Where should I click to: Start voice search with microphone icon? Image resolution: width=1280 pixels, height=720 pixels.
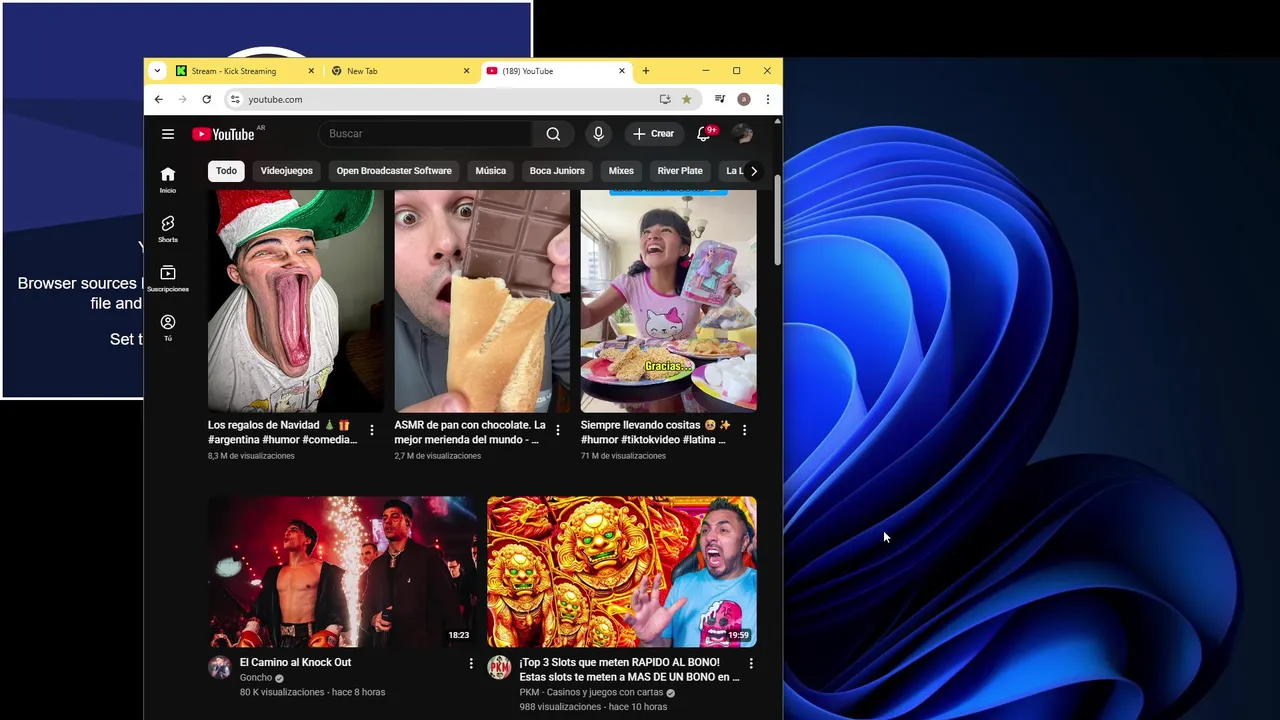click(x=598, y=134)
